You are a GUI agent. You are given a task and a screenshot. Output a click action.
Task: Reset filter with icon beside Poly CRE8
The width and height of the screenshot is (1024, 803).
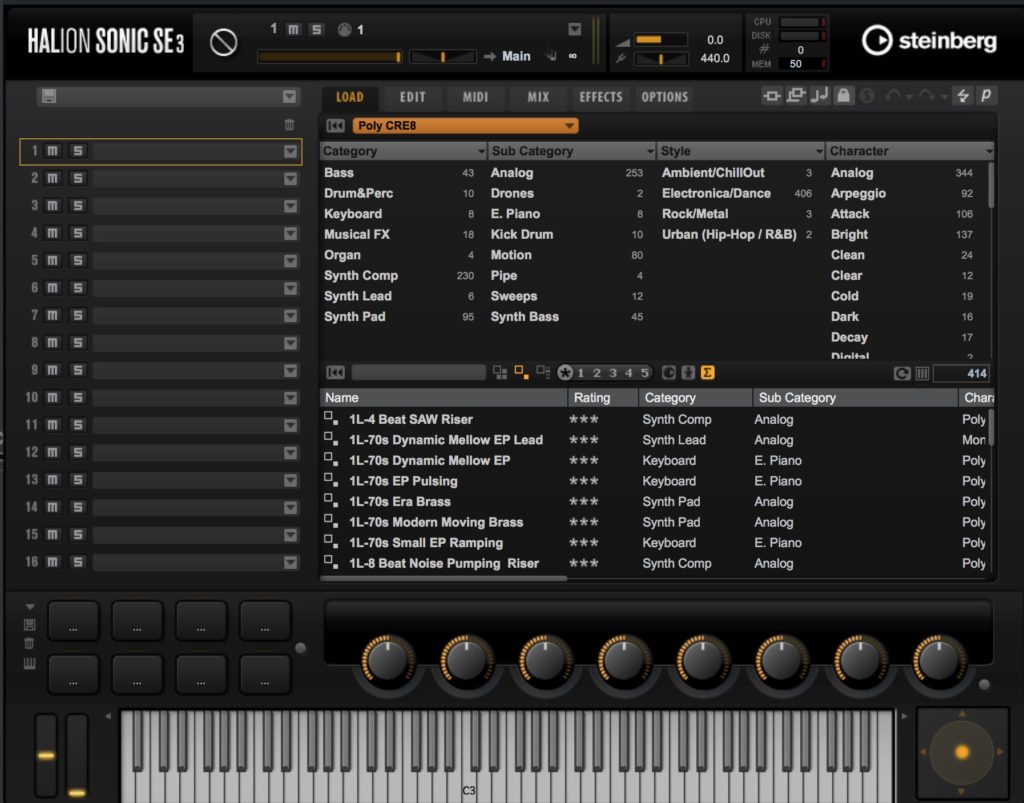click(x=335, y=125)
